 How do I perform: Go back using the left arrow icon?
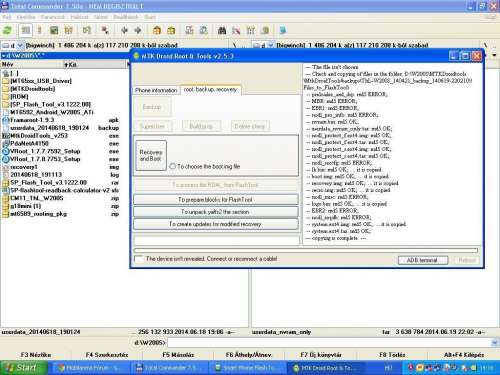click(x=124, y=31)
